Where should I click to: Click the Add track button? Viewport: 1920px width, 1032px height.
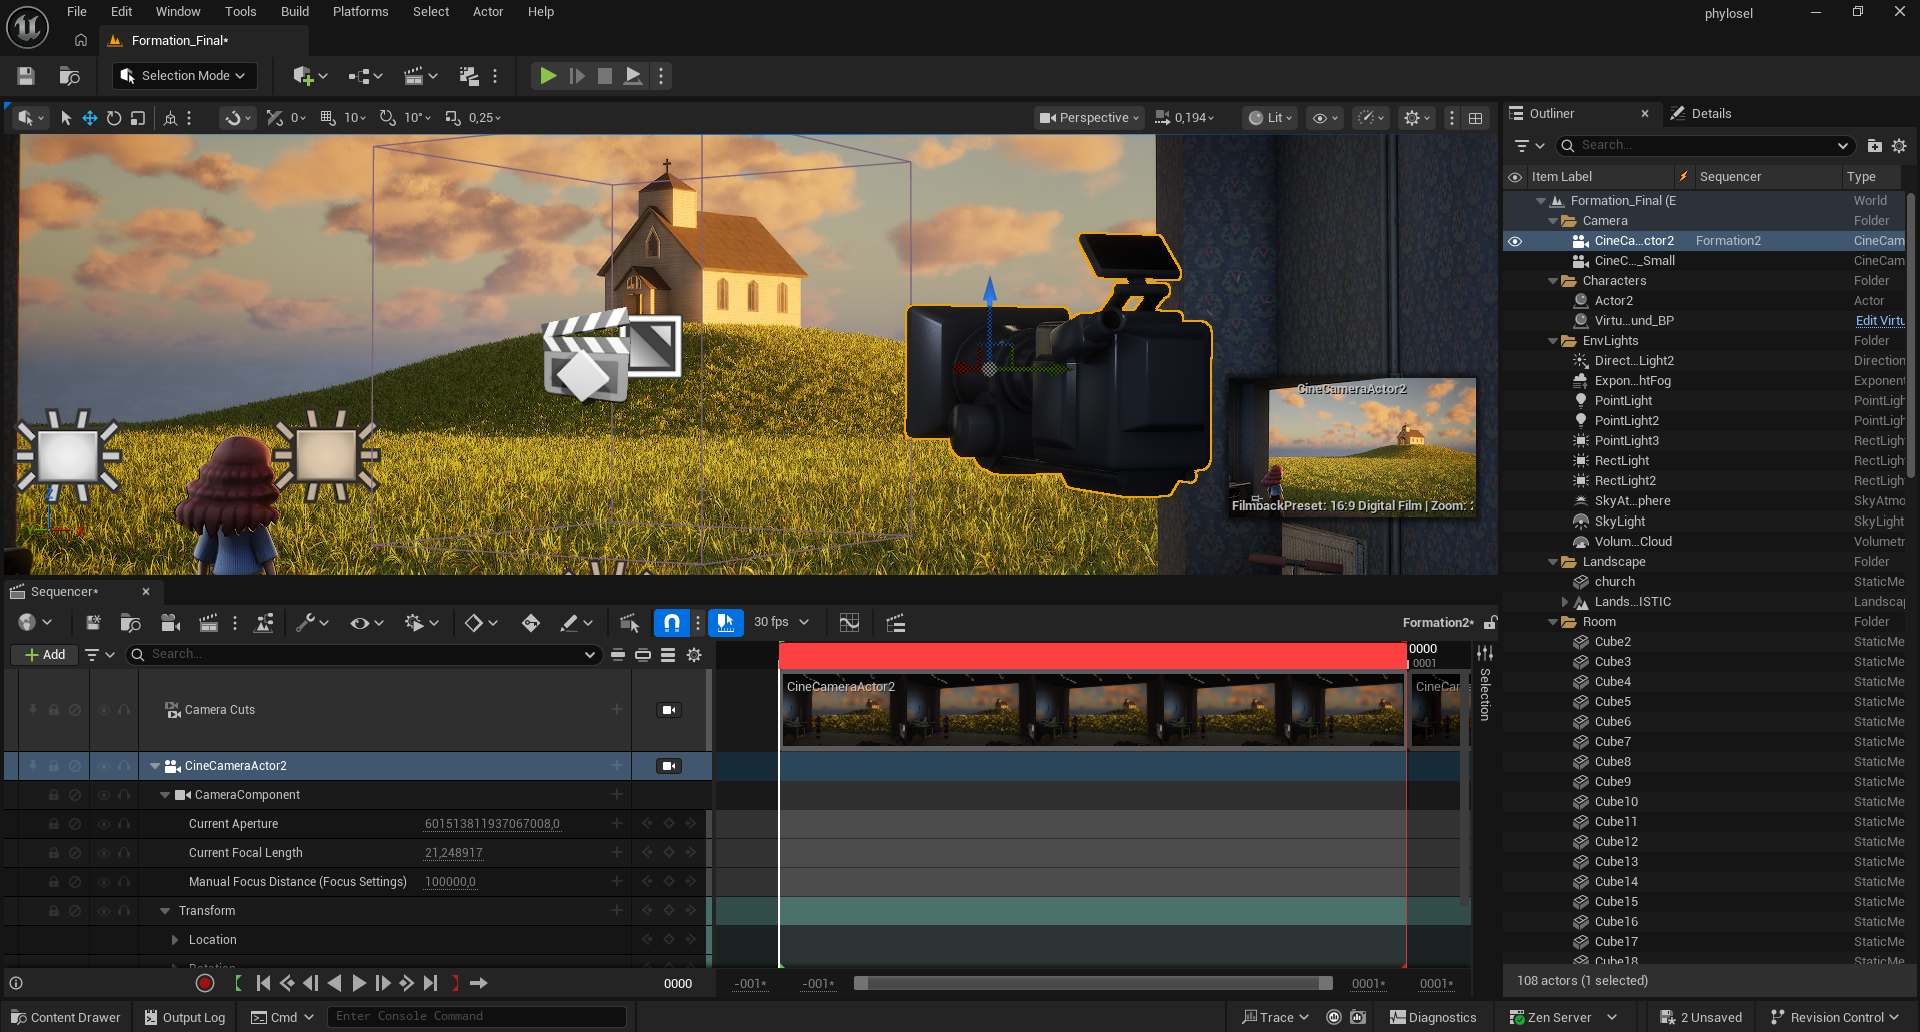tap(45, 655)
